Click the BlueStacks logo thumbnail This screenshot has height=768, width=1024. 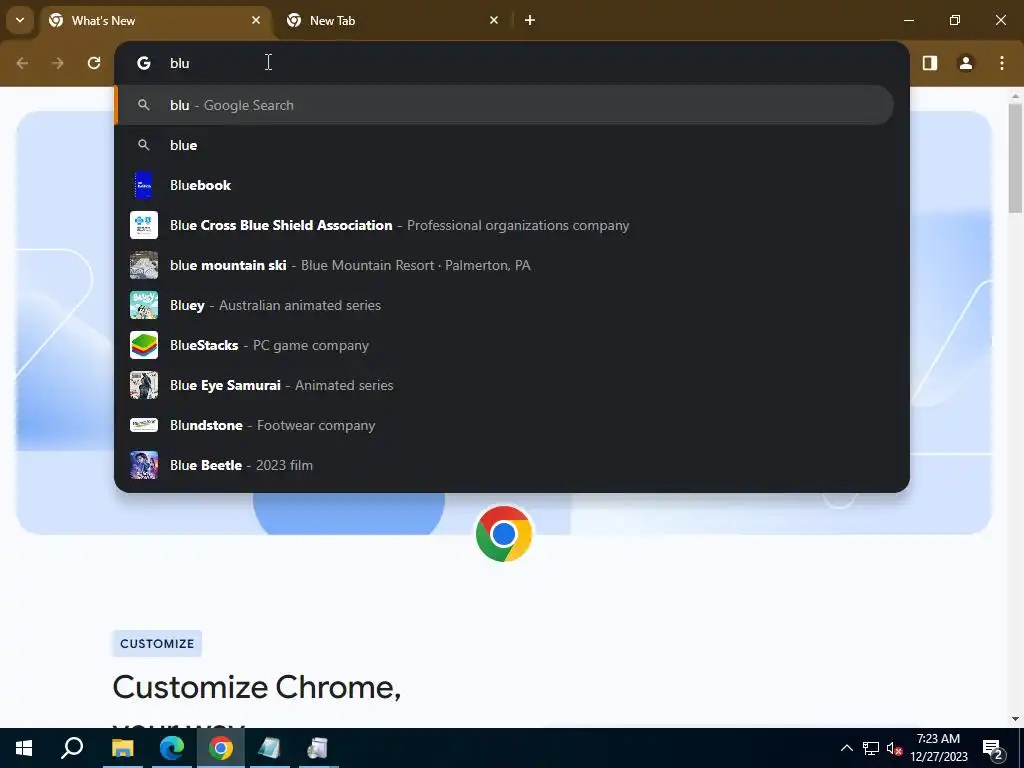coord(144,345)
